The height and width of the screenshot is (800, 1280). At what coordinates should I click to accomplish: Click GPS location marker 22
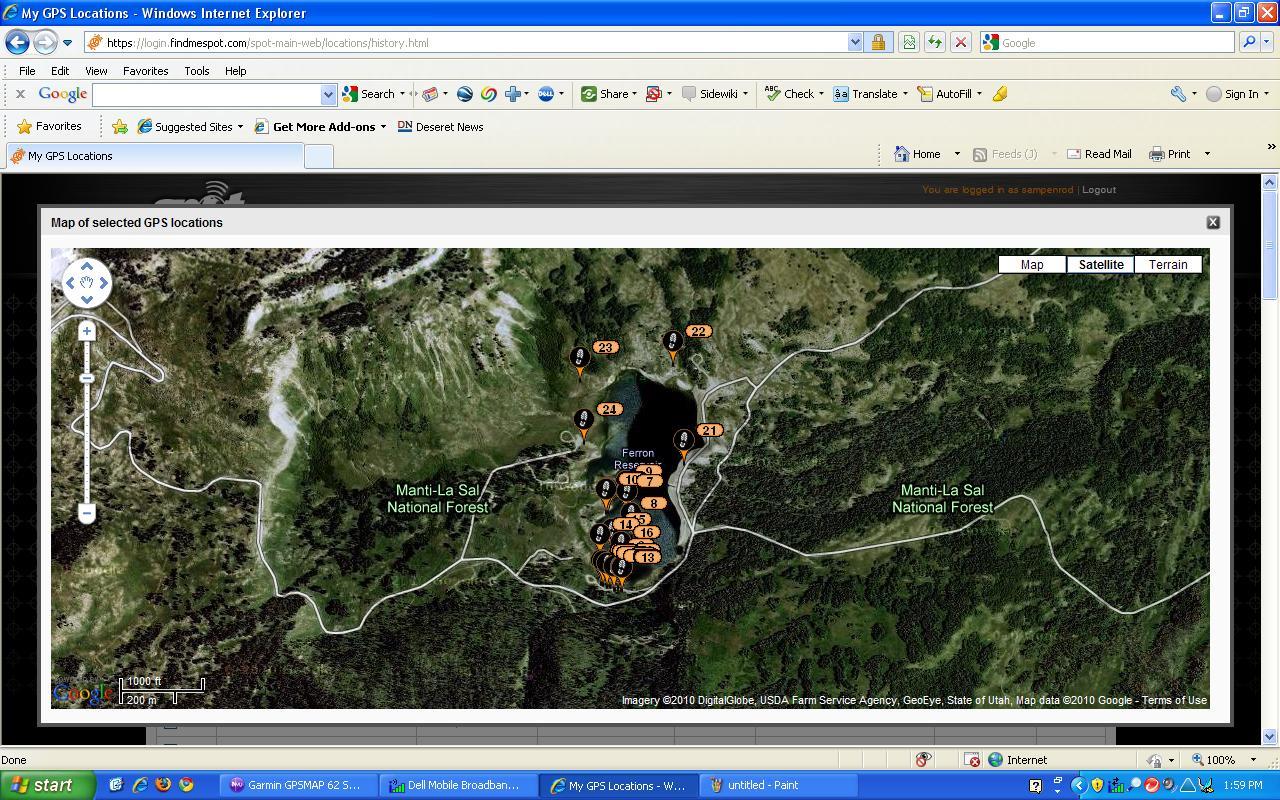[673, 346]
